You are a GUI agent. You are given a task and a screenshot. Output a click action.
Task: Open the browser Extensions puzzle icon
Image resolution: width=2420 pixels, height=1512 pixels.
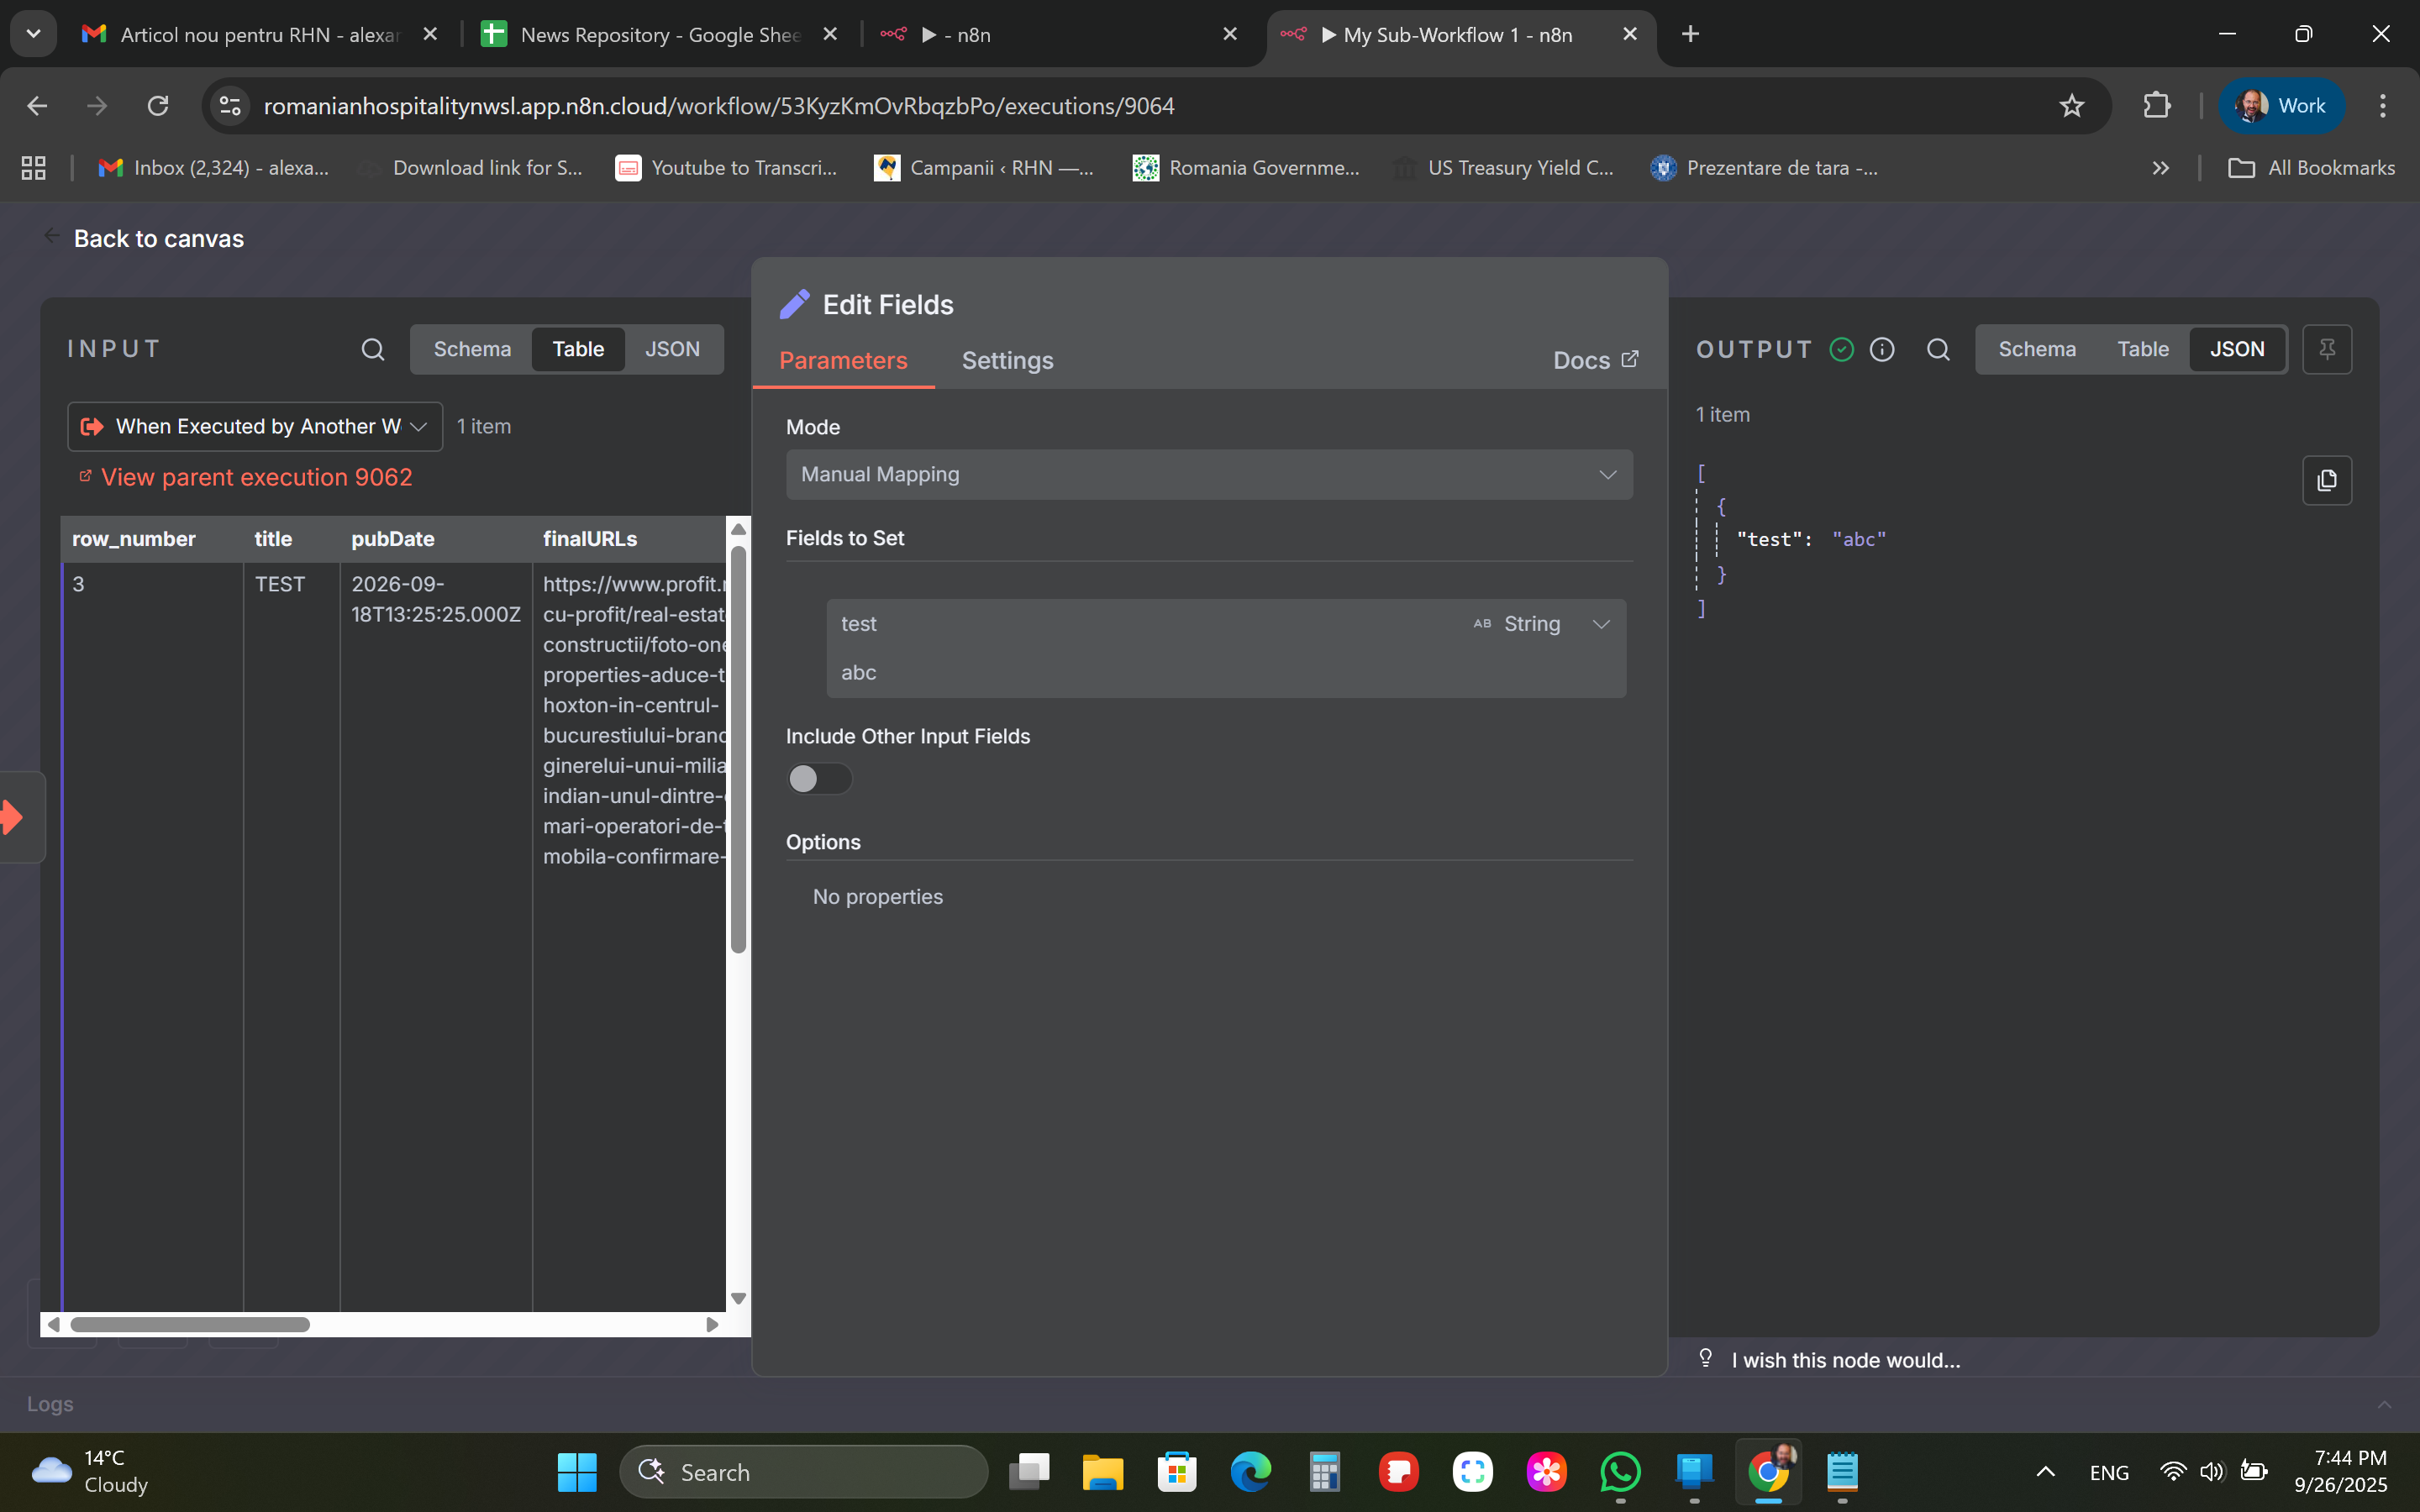(x=2157, y=106)
